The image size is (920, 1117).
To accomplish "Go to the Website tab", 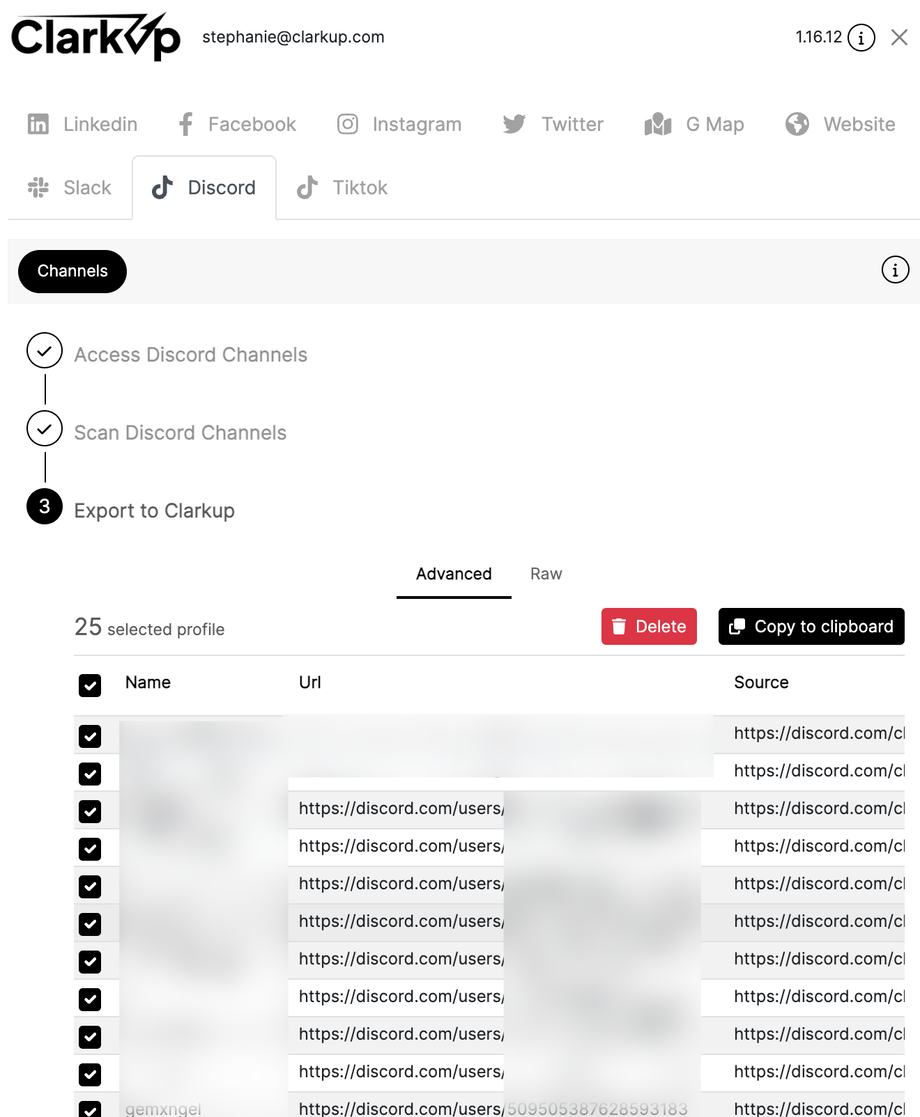I will (x=840, y=124).
